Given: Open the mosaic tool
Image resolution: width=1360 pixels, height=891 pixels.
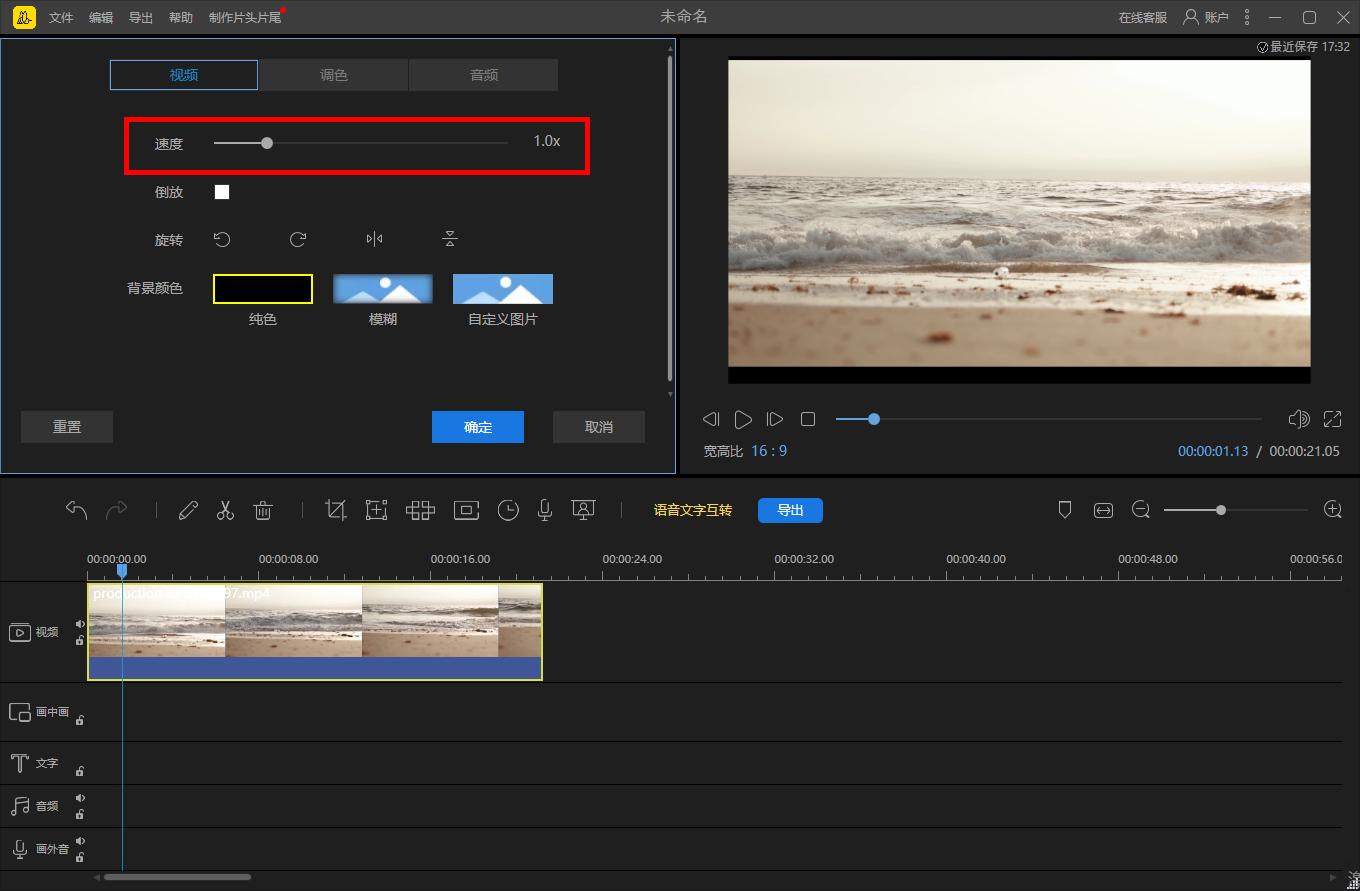Looking at the screenshot, I should 420,510.
